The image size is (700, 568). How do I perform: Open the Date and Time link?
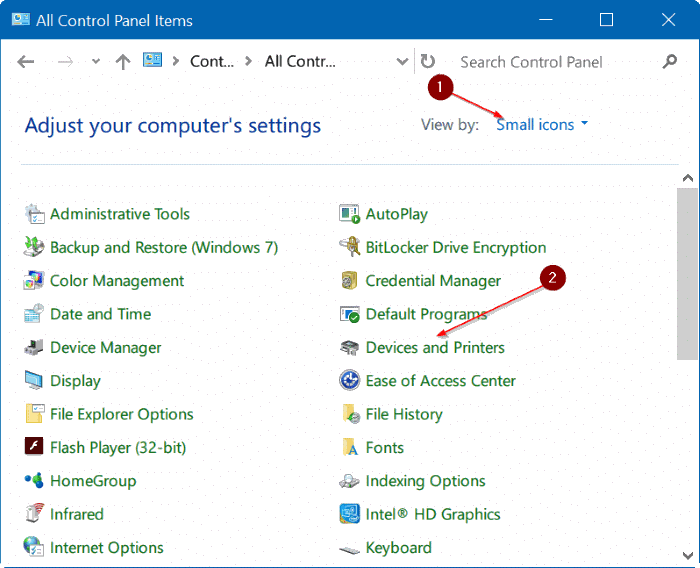point(101,314)
